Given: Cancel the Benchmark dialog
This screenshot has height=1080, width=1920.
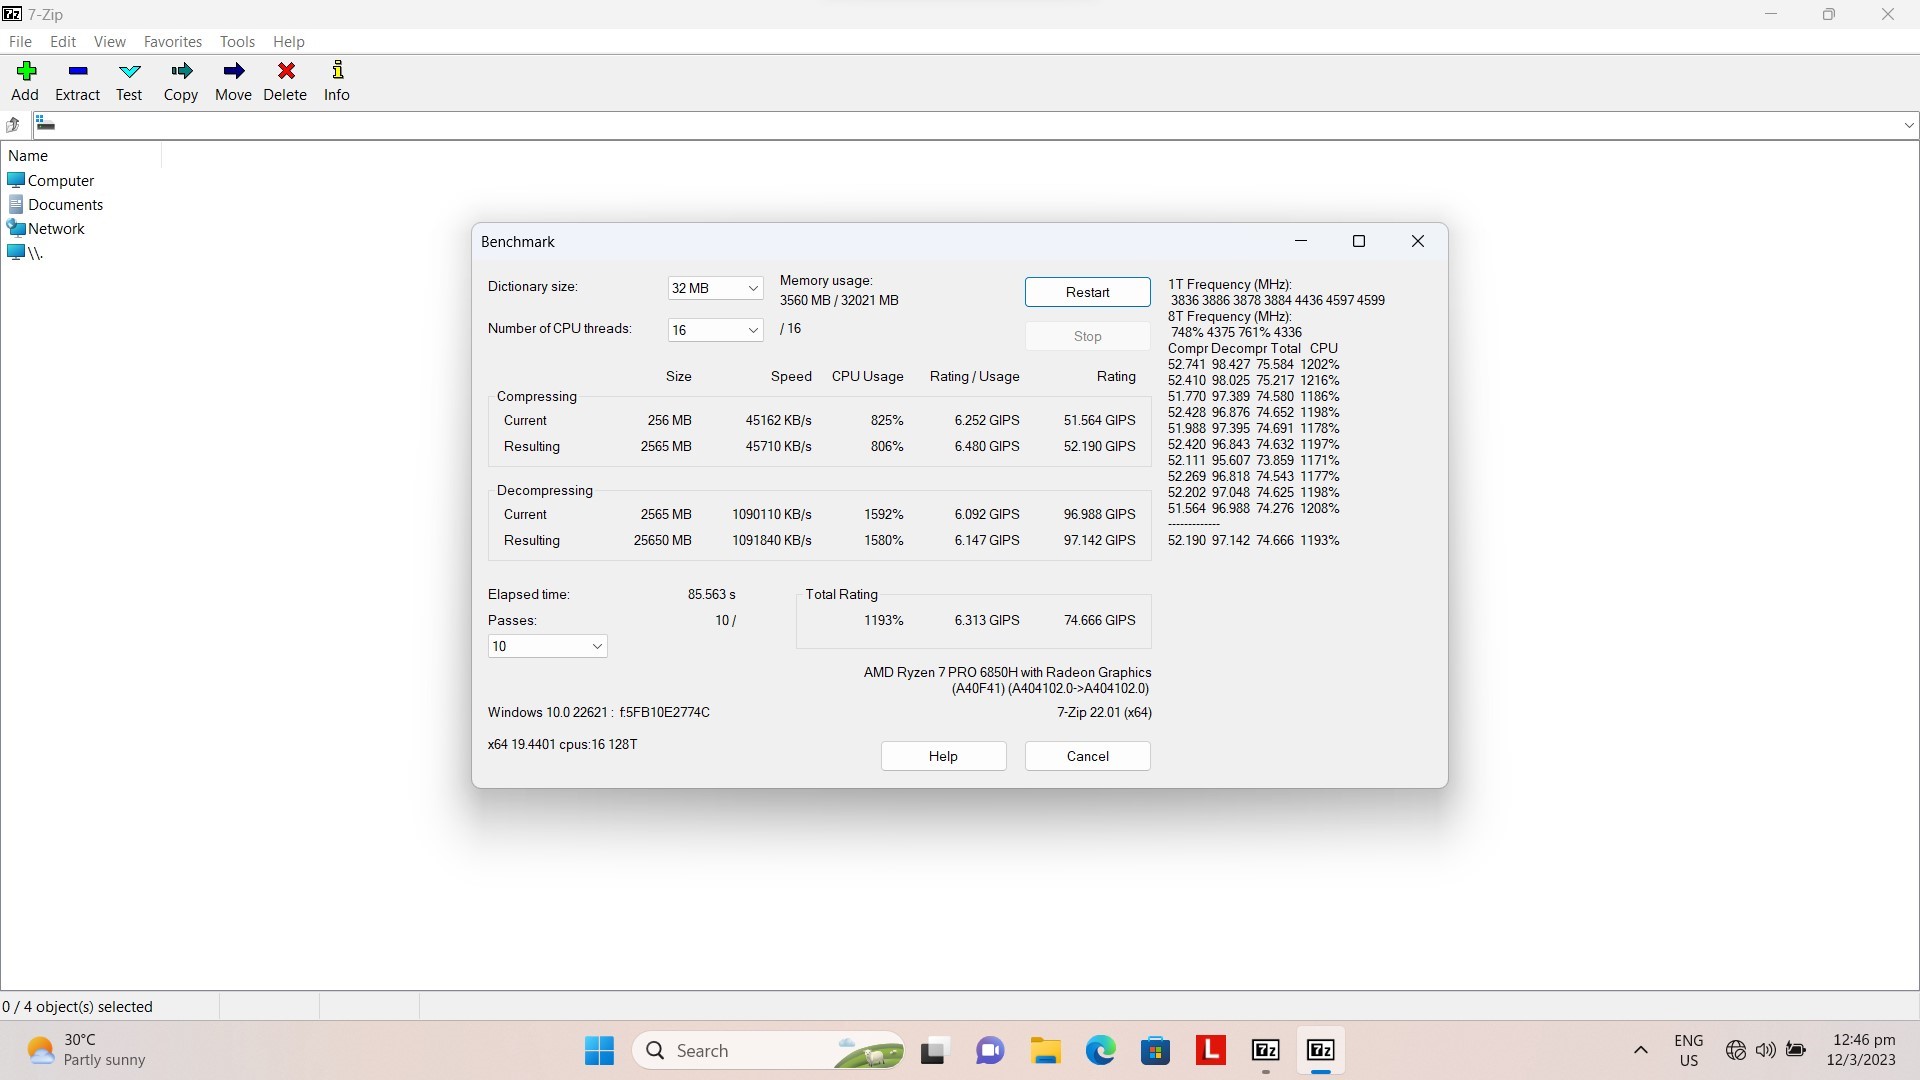Looking at the screenshot, I should coord(1087,756).
